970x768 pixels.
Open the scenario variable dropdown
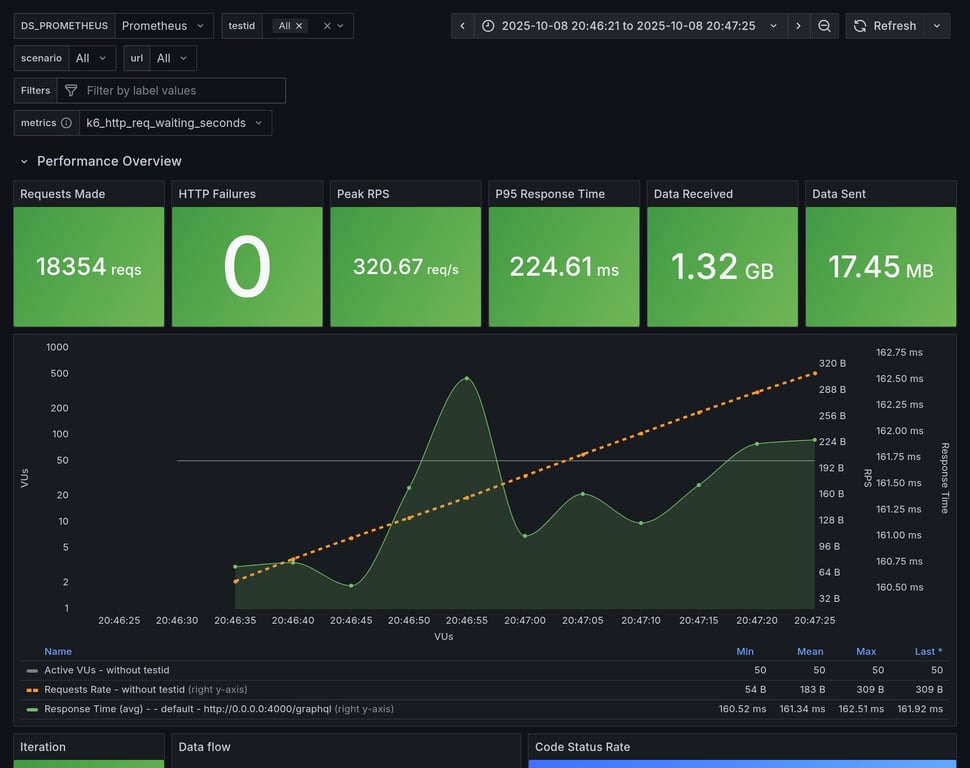click(x=91, y=58)
